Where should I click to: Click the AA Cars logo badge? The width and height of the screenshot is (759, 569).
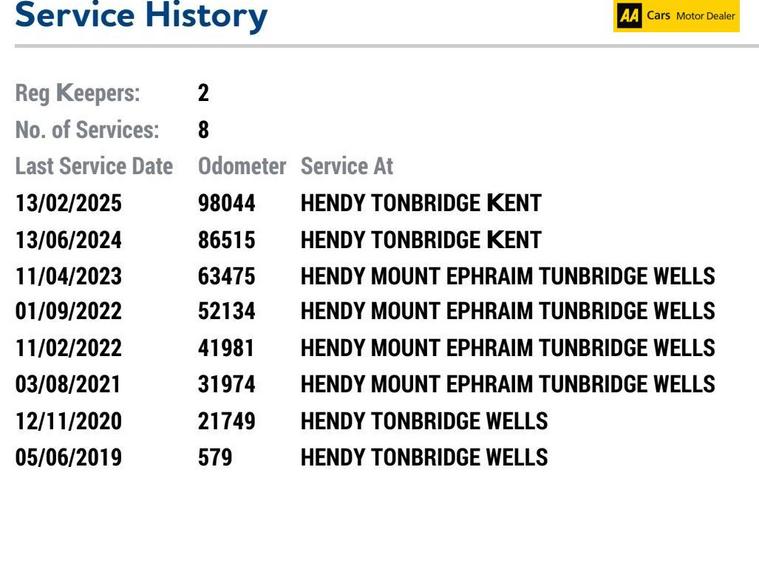tap(676, 15)
